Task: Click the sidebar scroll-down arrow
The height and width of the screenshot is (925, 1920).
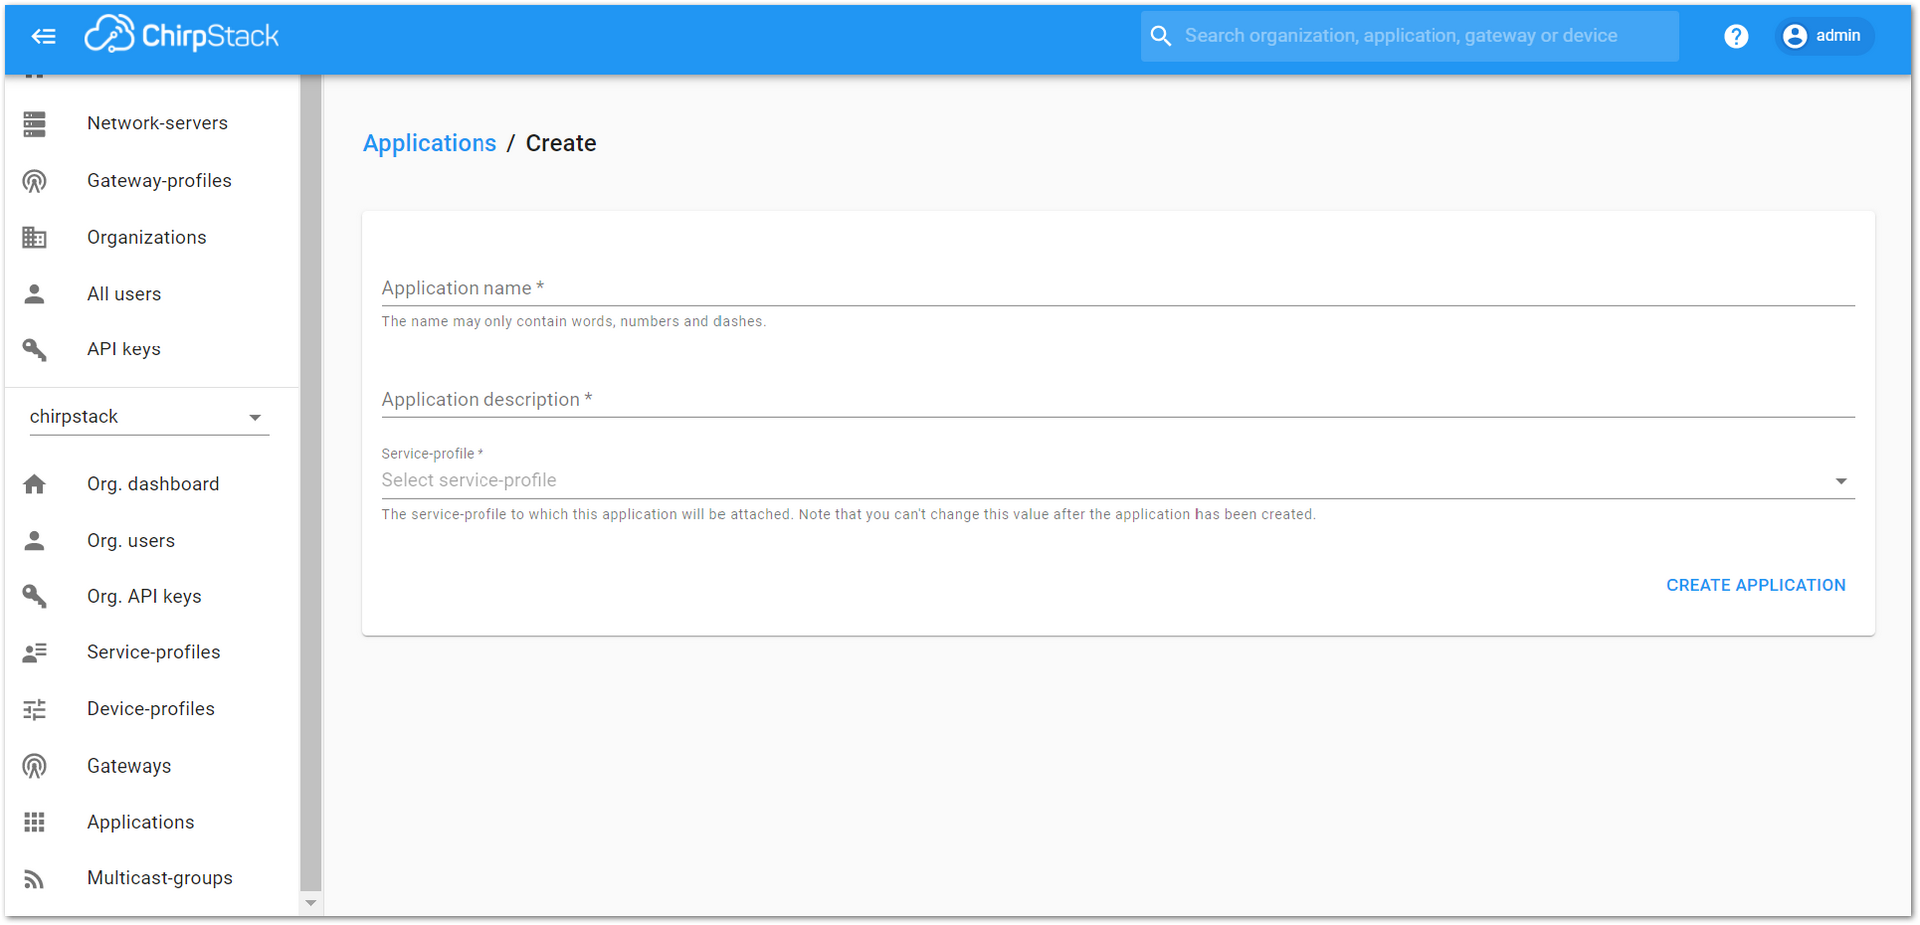Action: click(311, 903)
